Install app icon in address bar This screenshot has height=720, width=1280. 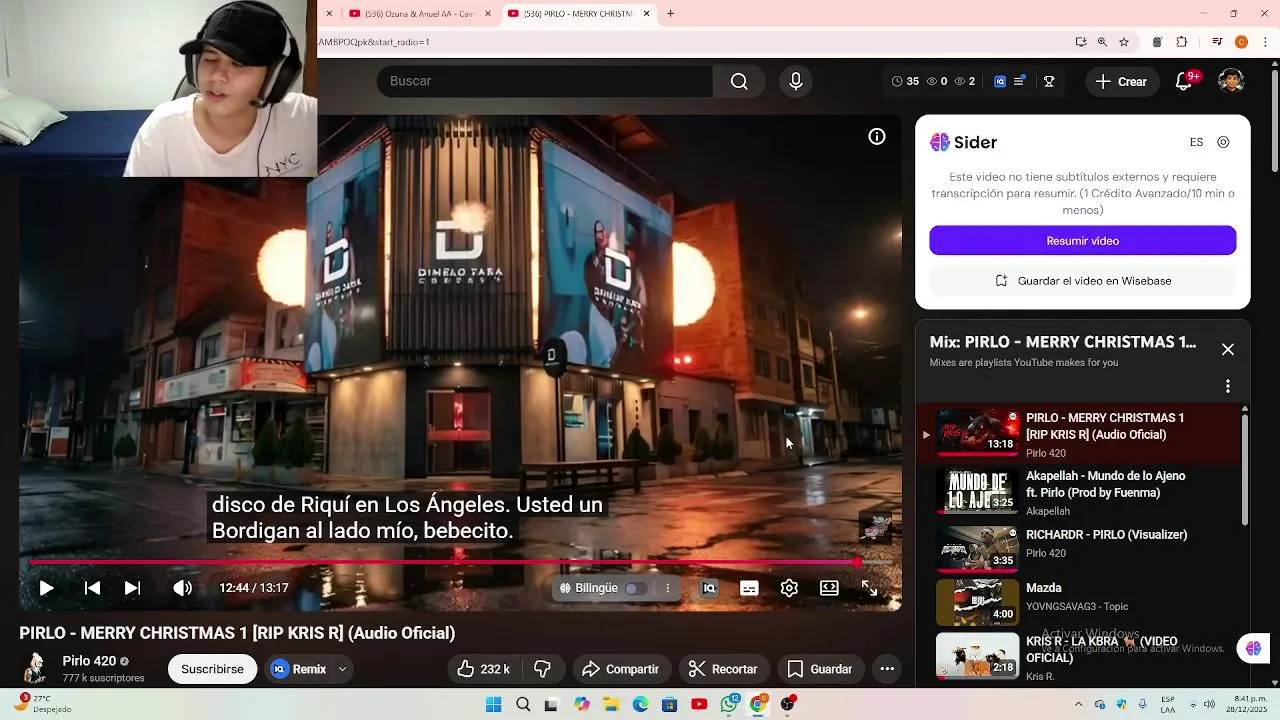[x=1081, y=42]
